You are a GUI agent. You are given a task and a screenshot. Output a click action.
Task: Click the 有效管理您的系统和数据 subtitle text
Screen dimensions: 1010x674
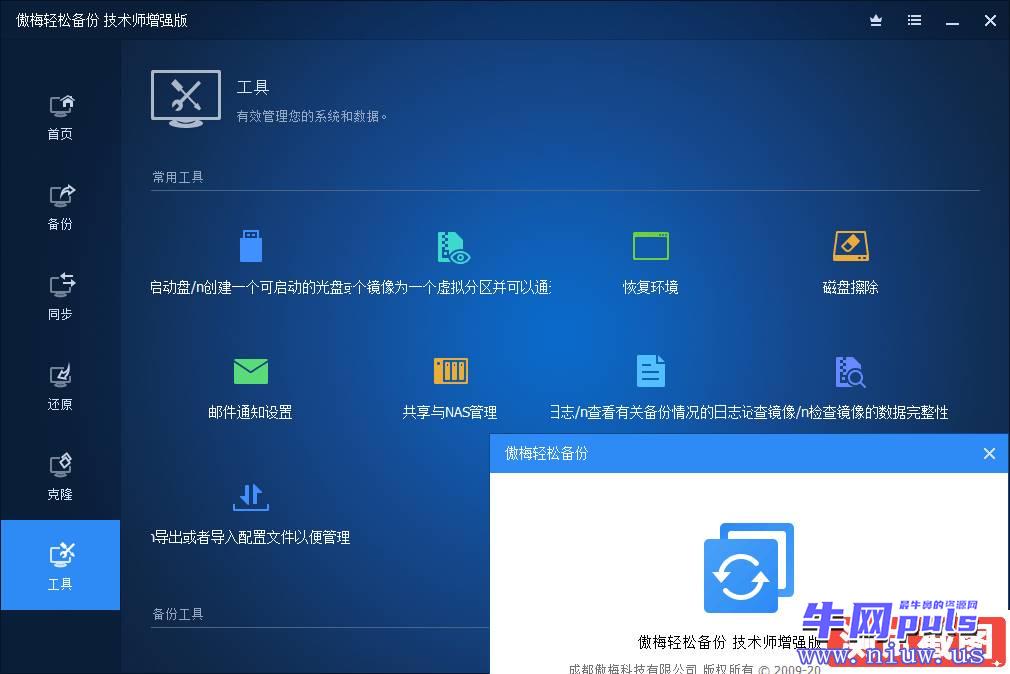coord(311,116)
